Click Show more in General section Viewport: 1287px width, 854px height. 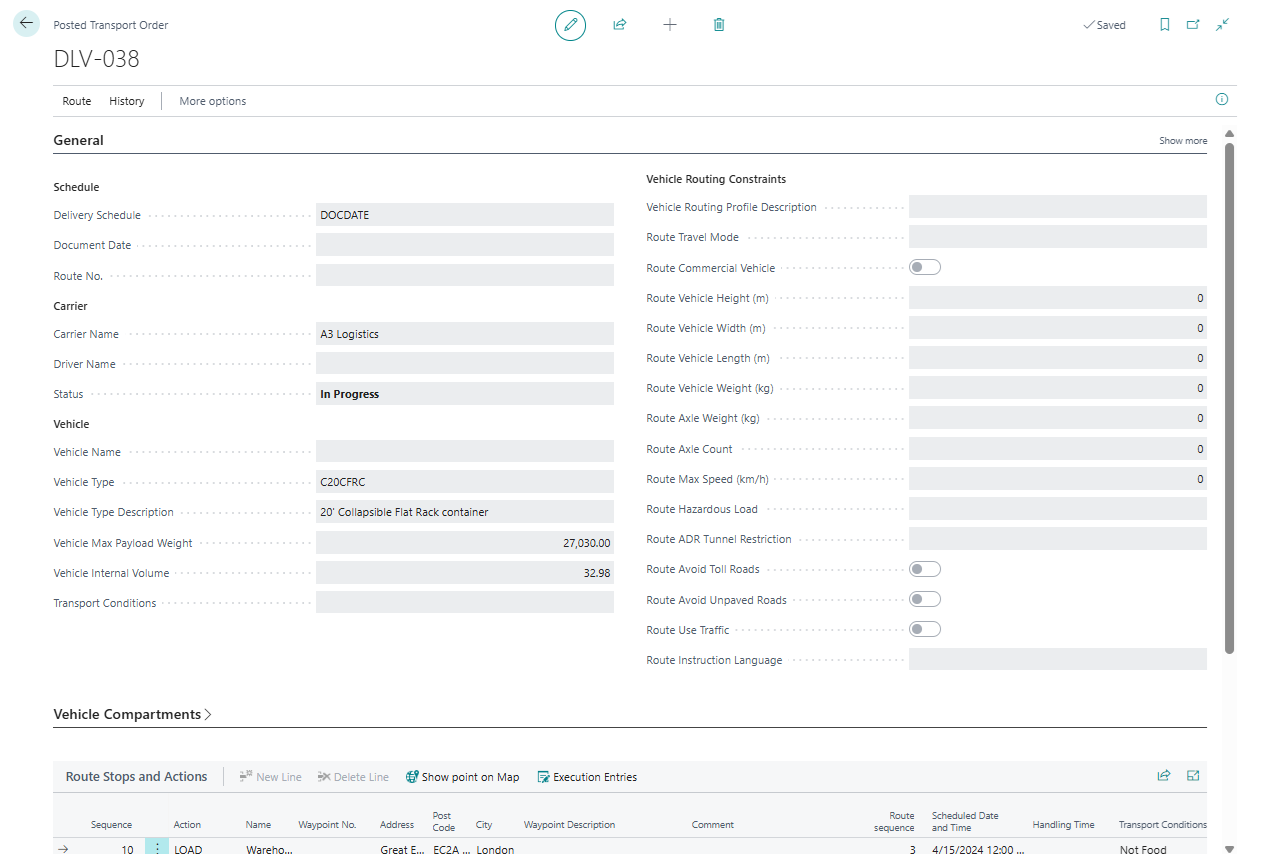coord(1183,141)
